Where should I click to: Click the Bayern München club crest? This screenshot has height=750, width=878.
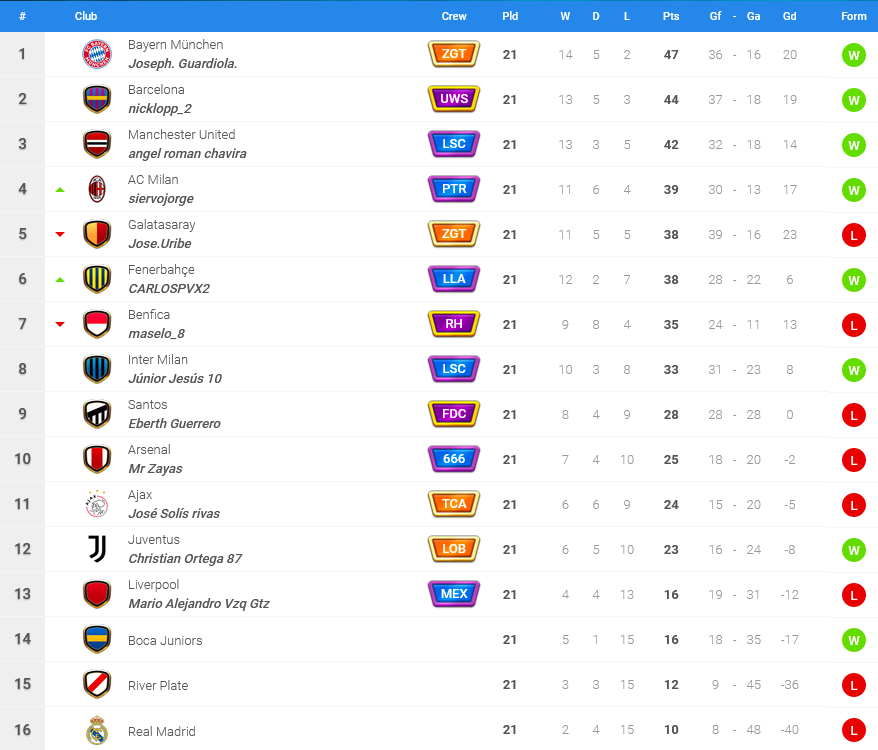coord(97,54)
